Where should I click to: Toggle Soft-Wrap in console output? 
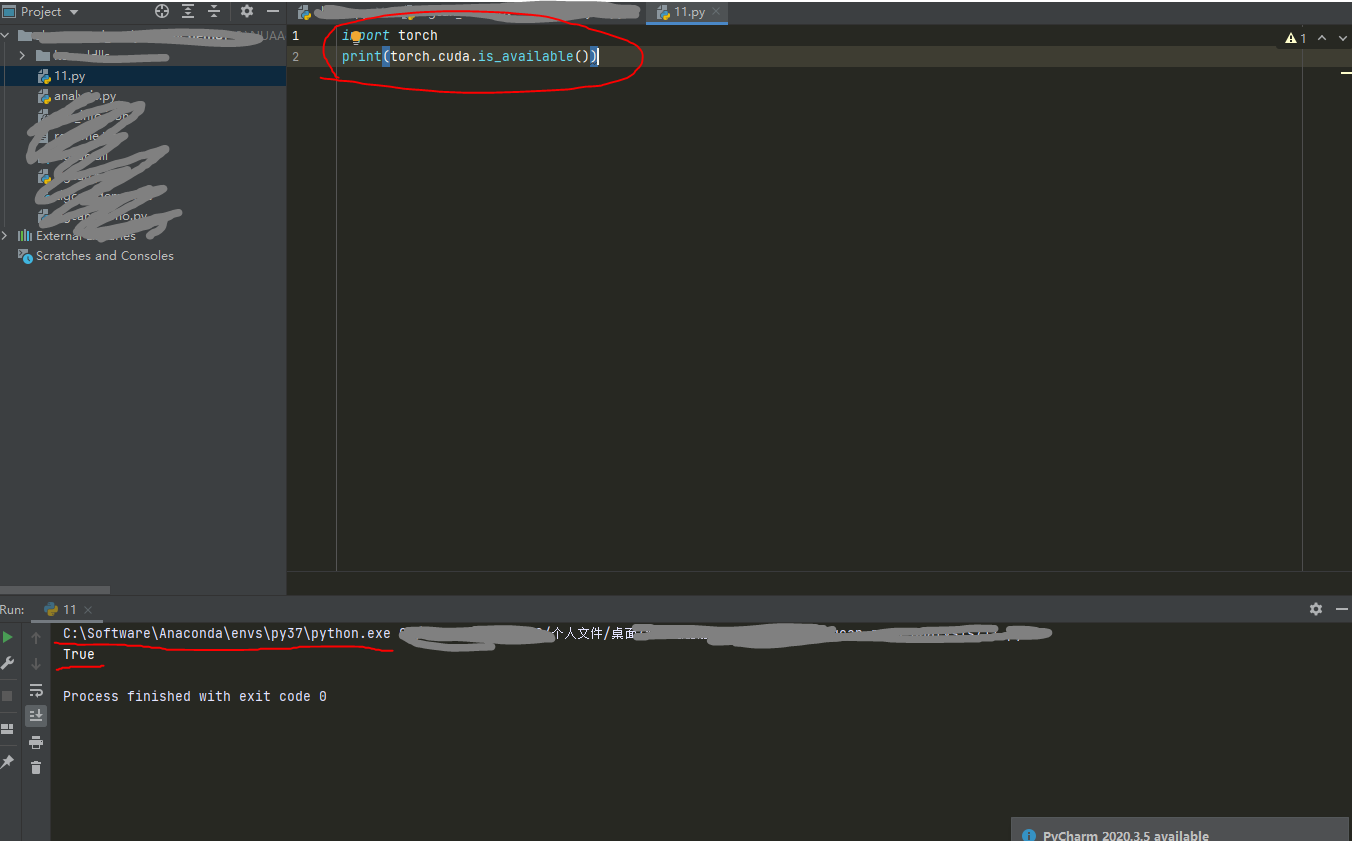(36, 690)
